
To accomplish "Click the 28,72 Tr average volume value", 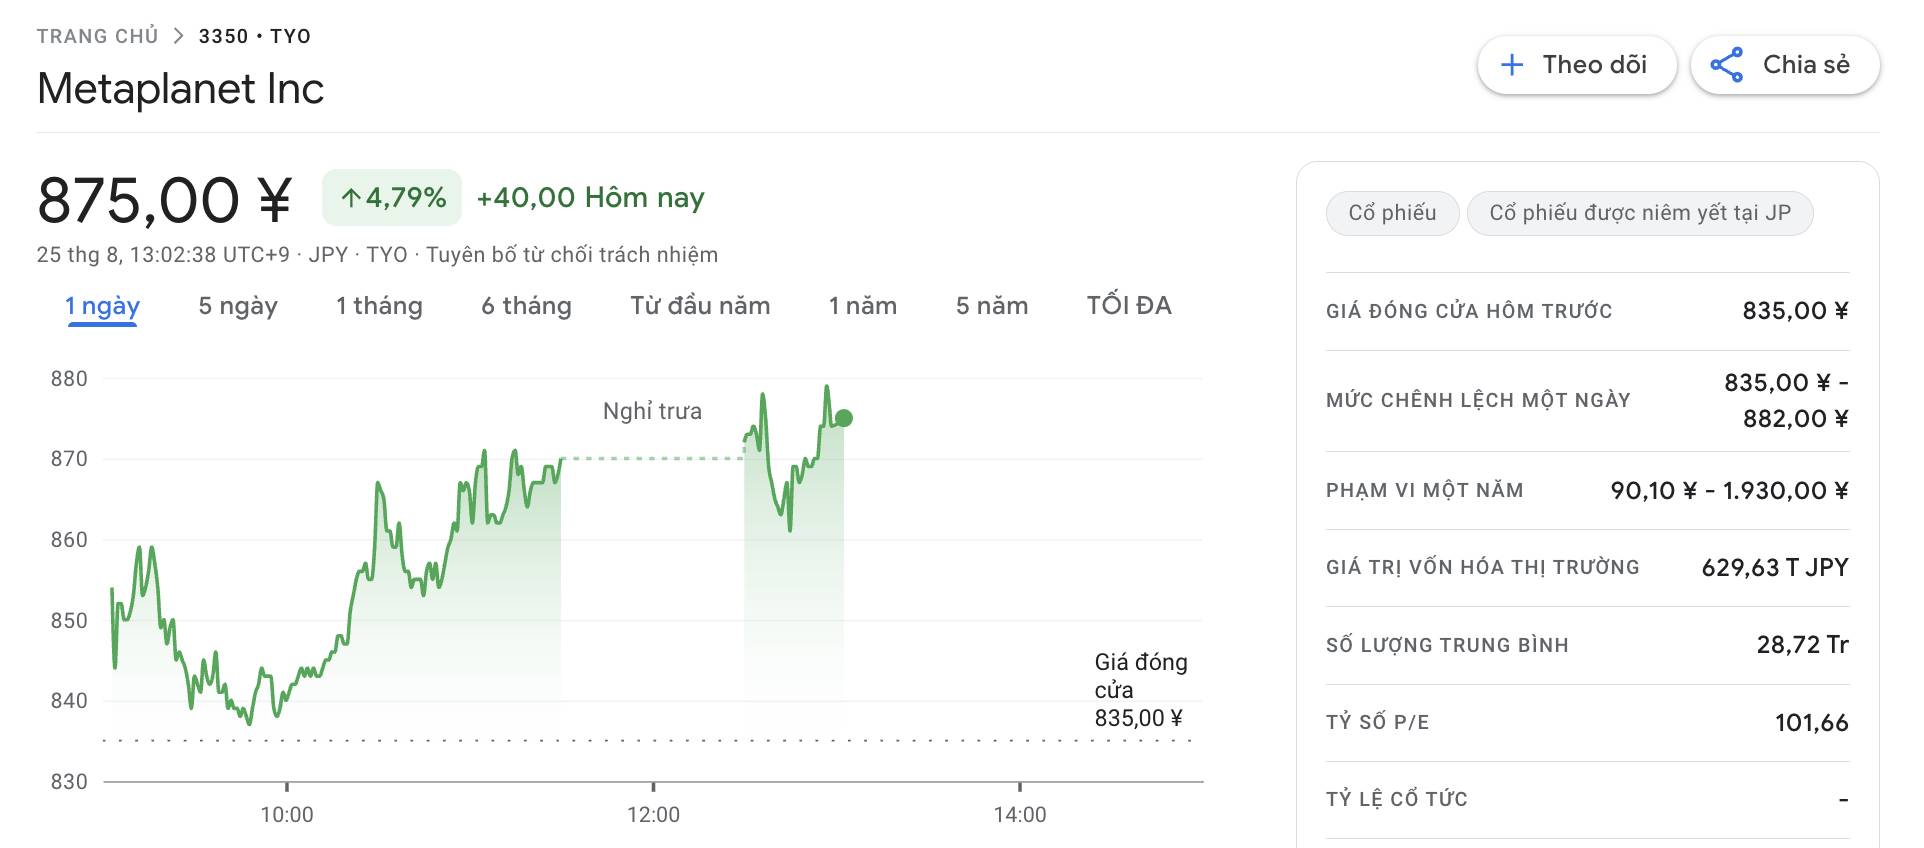I will coord(1802,645).
